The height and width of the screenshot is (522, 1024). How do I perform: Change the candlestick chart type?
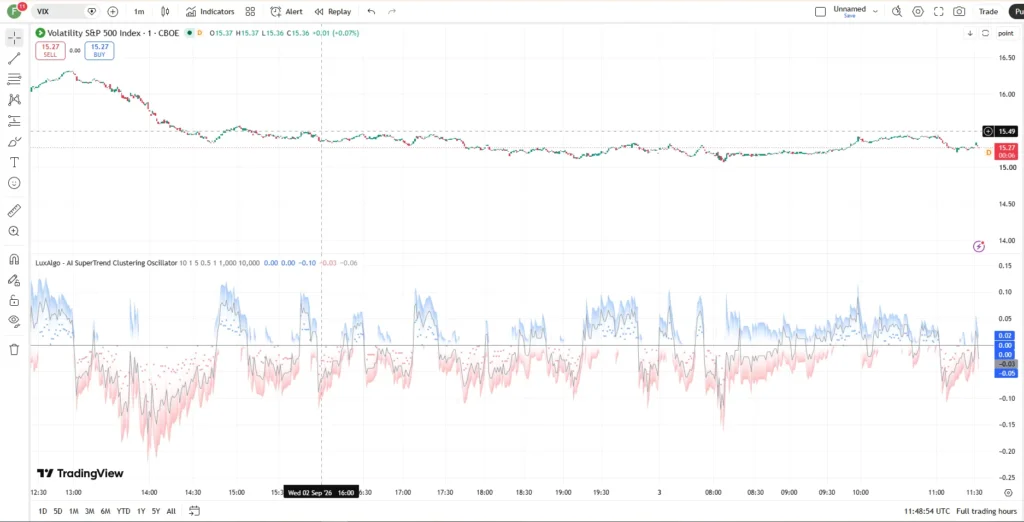coord(165,11)
